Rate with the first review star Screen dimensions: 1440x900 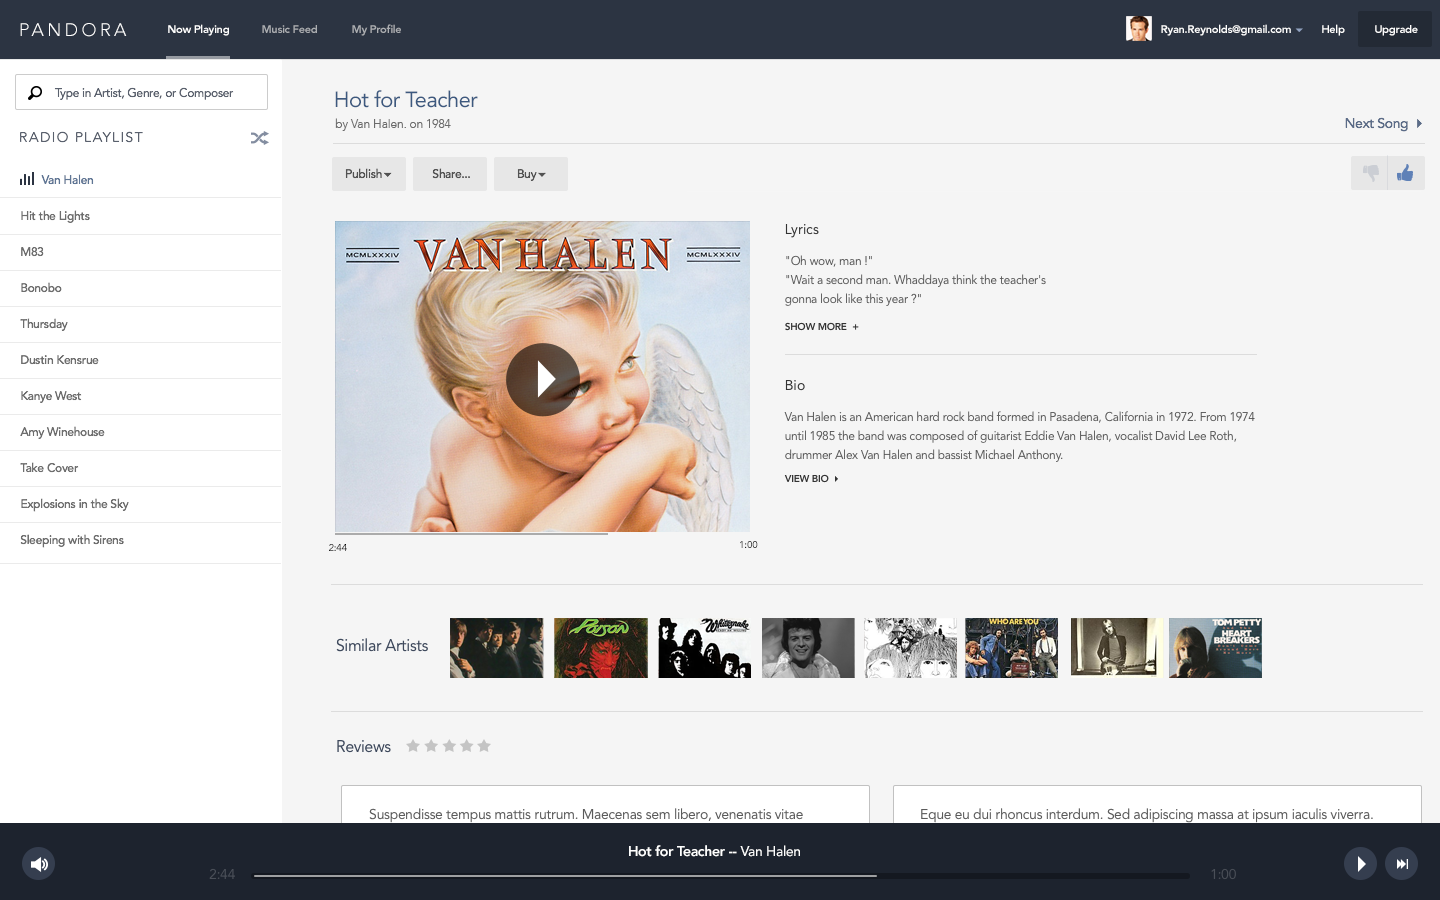(x=412, y=746)
